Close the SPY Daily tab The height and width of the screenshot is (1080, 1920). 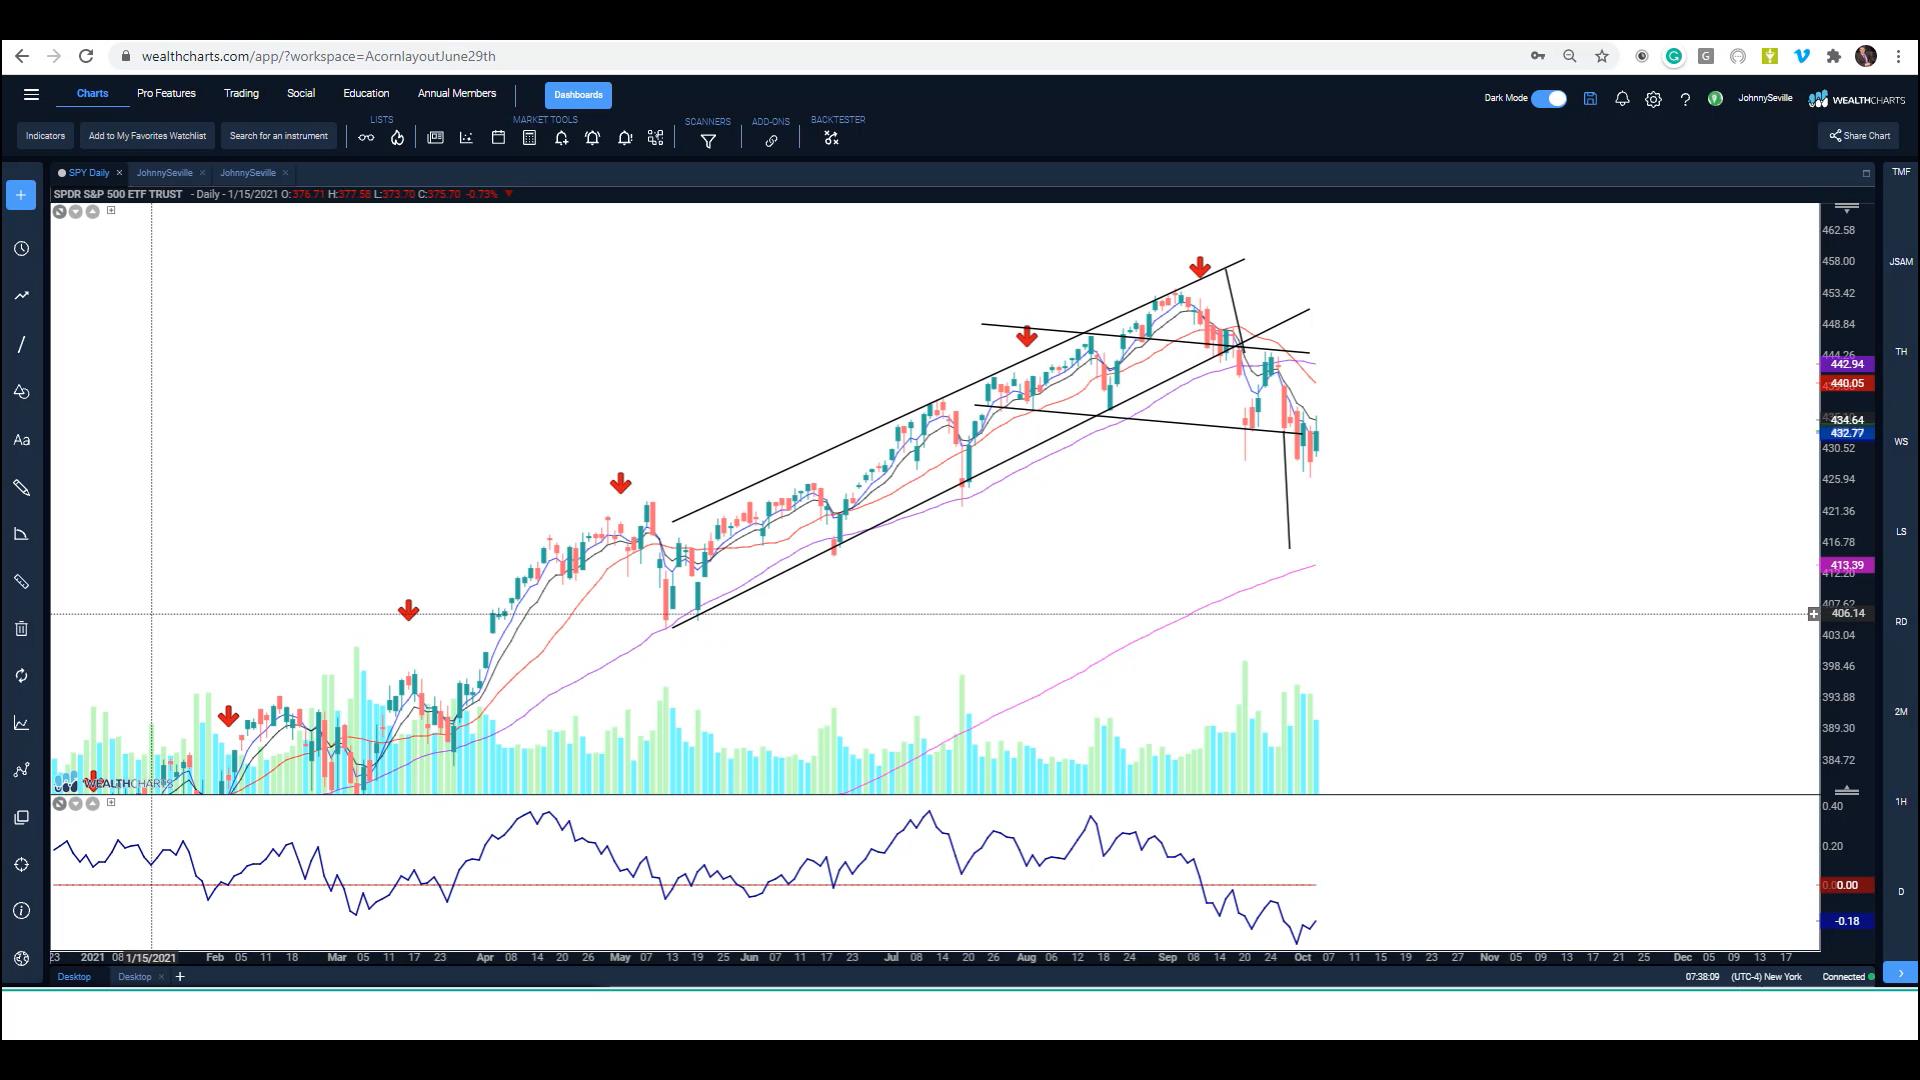[x=119, y=173]
